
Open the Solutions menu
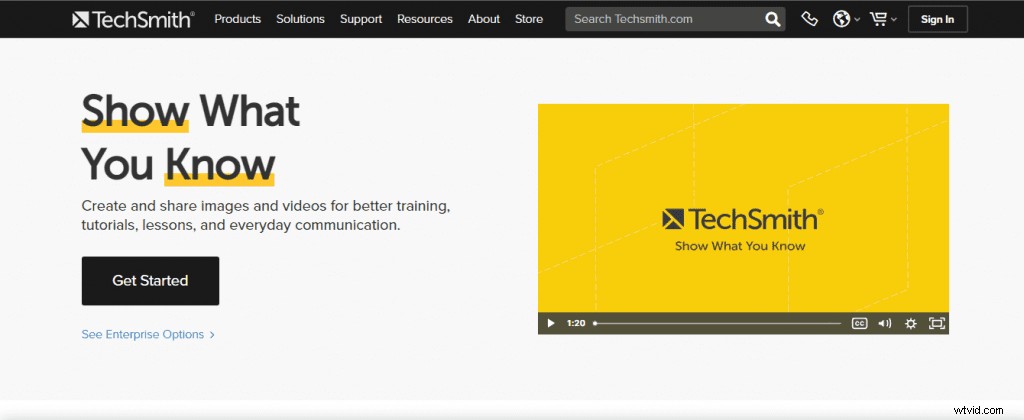click(300, 19)
